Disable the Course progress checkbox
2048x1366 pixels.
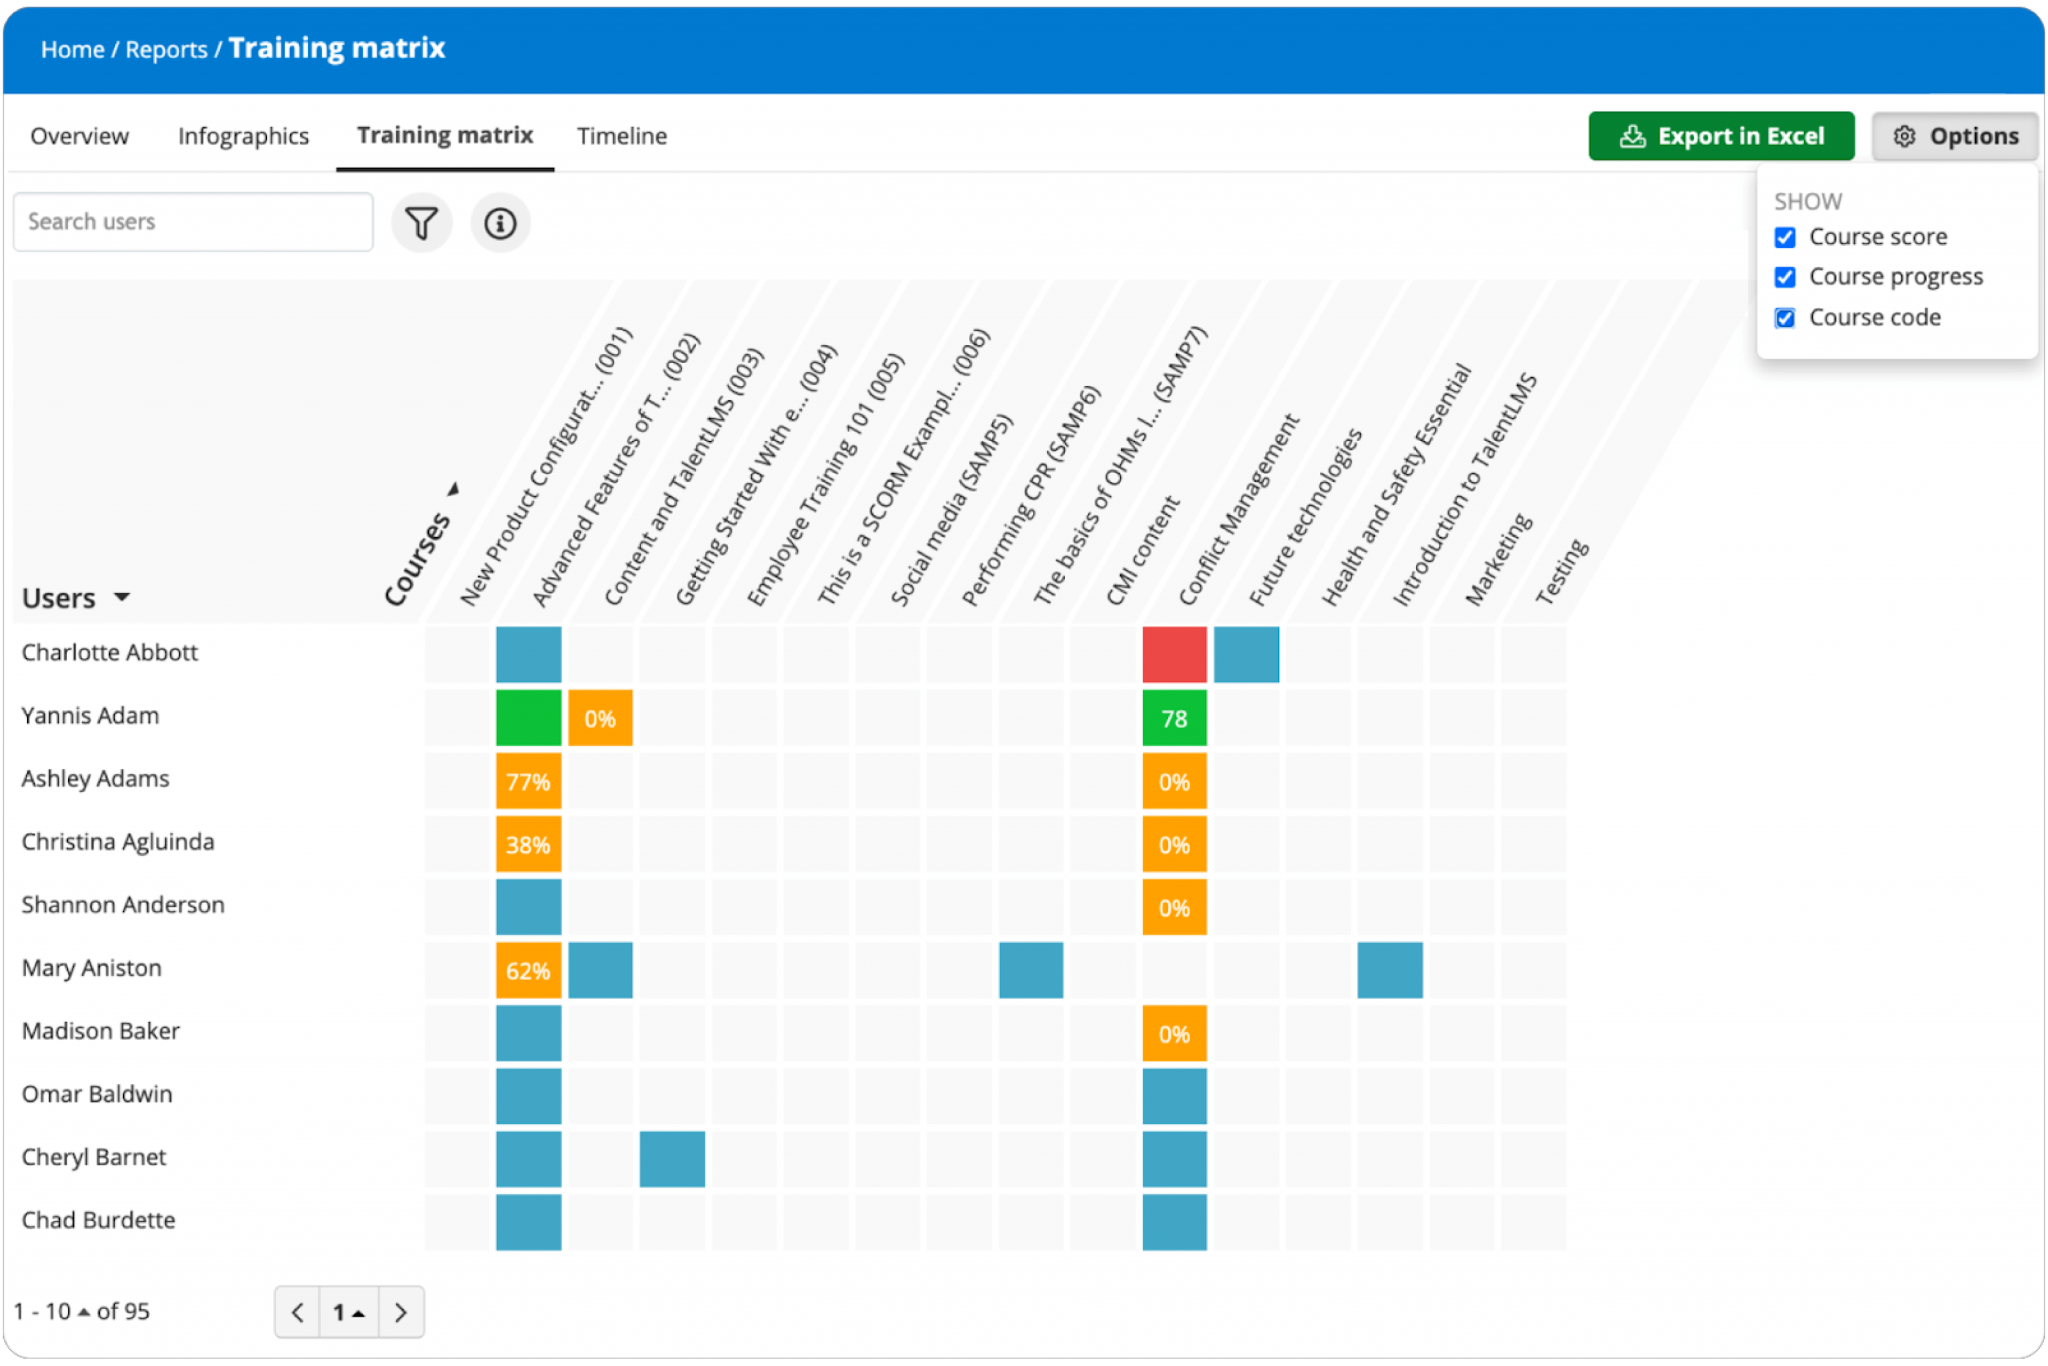(x=1785, y=277)
